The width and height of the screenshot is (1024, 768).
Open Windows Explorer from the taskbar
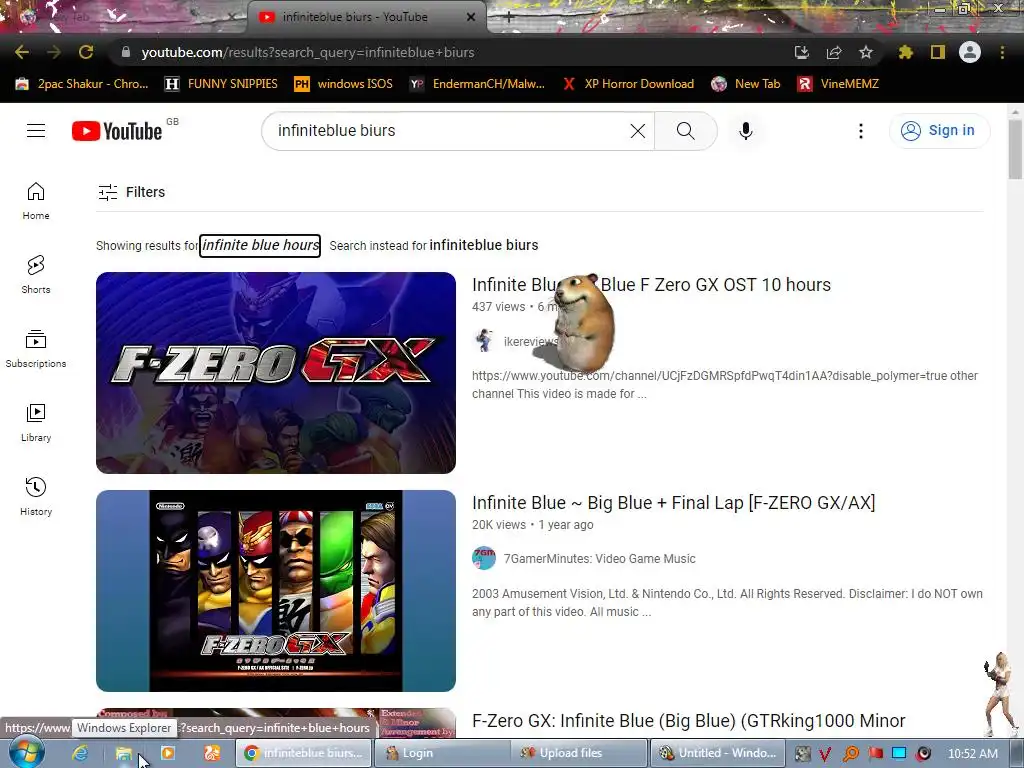[123, 753]
